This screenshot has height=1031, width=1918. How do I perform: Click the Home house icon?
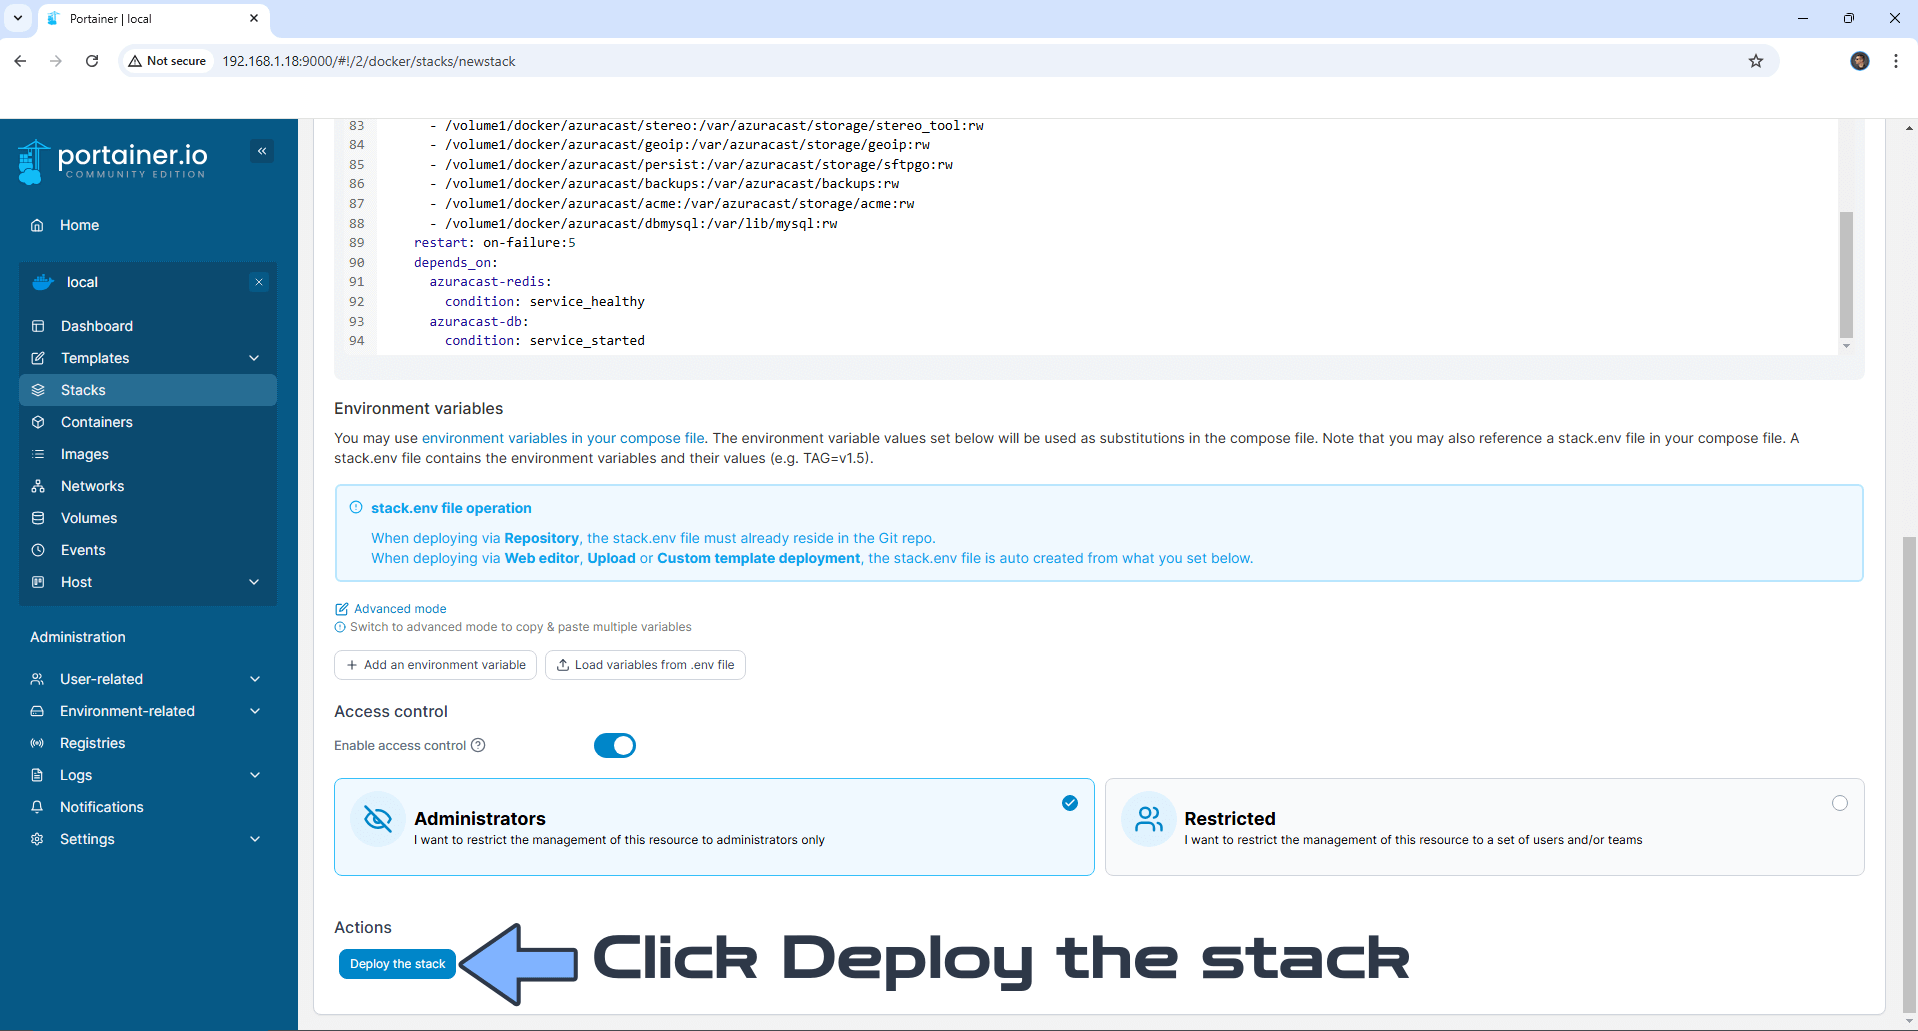tap(37, 225)
